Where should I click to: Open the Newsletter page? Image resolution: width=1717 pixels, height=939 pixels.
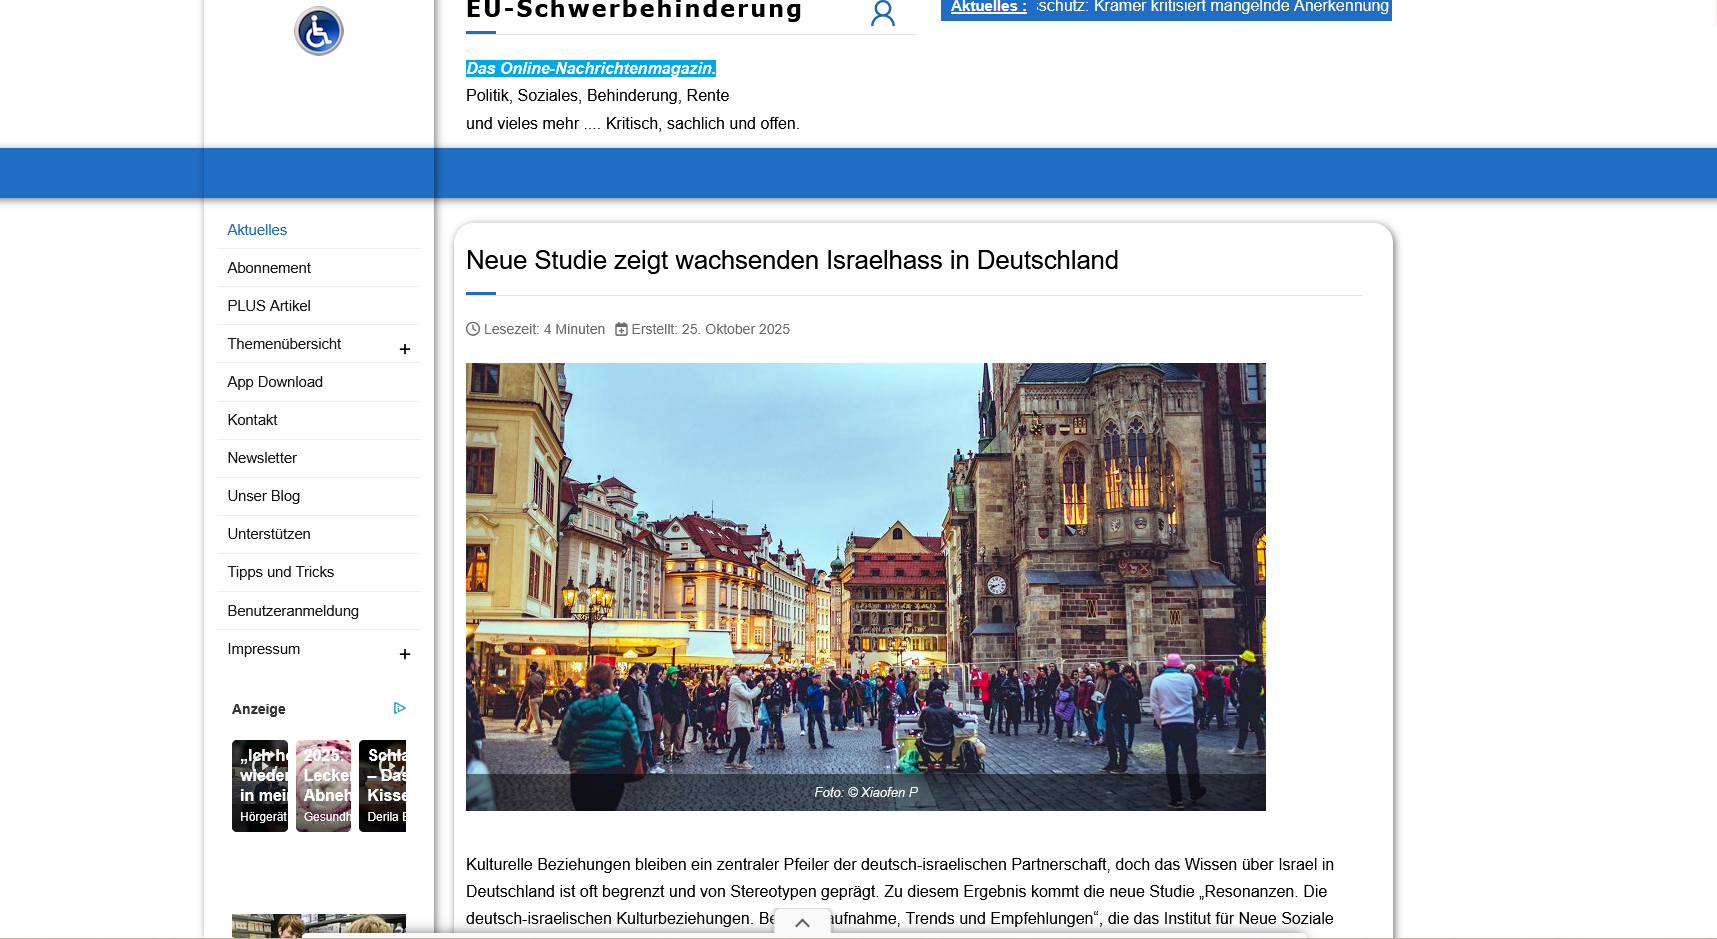click(x=262, y=457)
